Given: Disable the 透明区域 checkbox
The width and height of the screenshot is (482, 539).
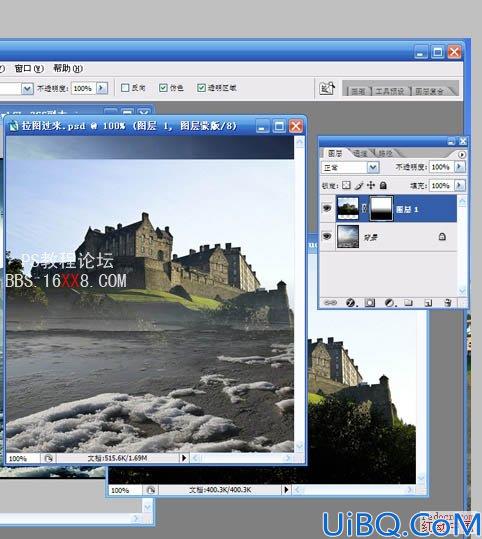Looking at the screenshot, I should click(201, 88).
